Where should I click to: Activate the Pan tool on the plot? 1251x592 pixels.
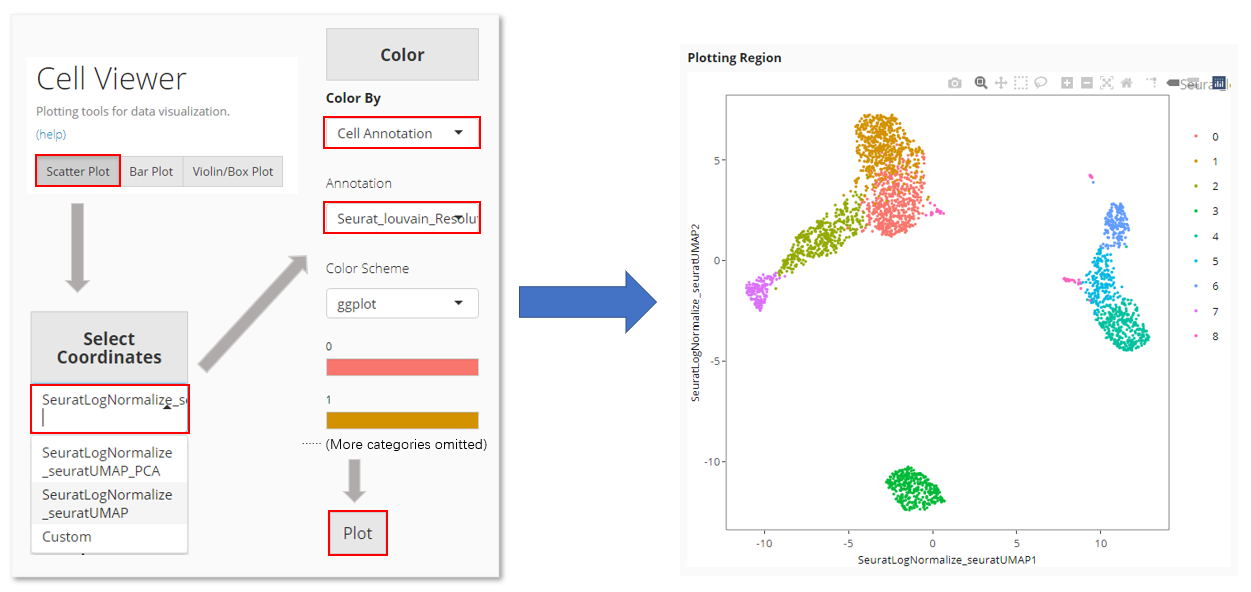[1001, 82]
